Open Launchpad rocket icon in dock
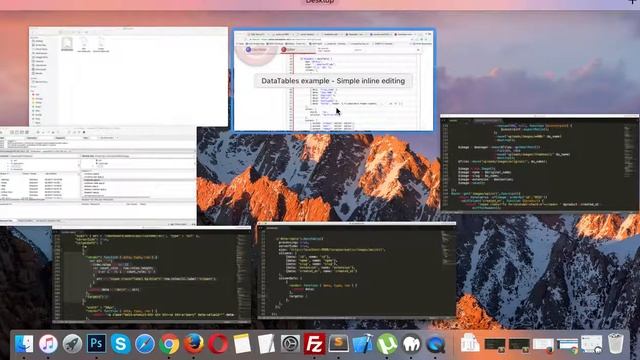The width and height of the screenshot is (640, 360). point(72,344)
